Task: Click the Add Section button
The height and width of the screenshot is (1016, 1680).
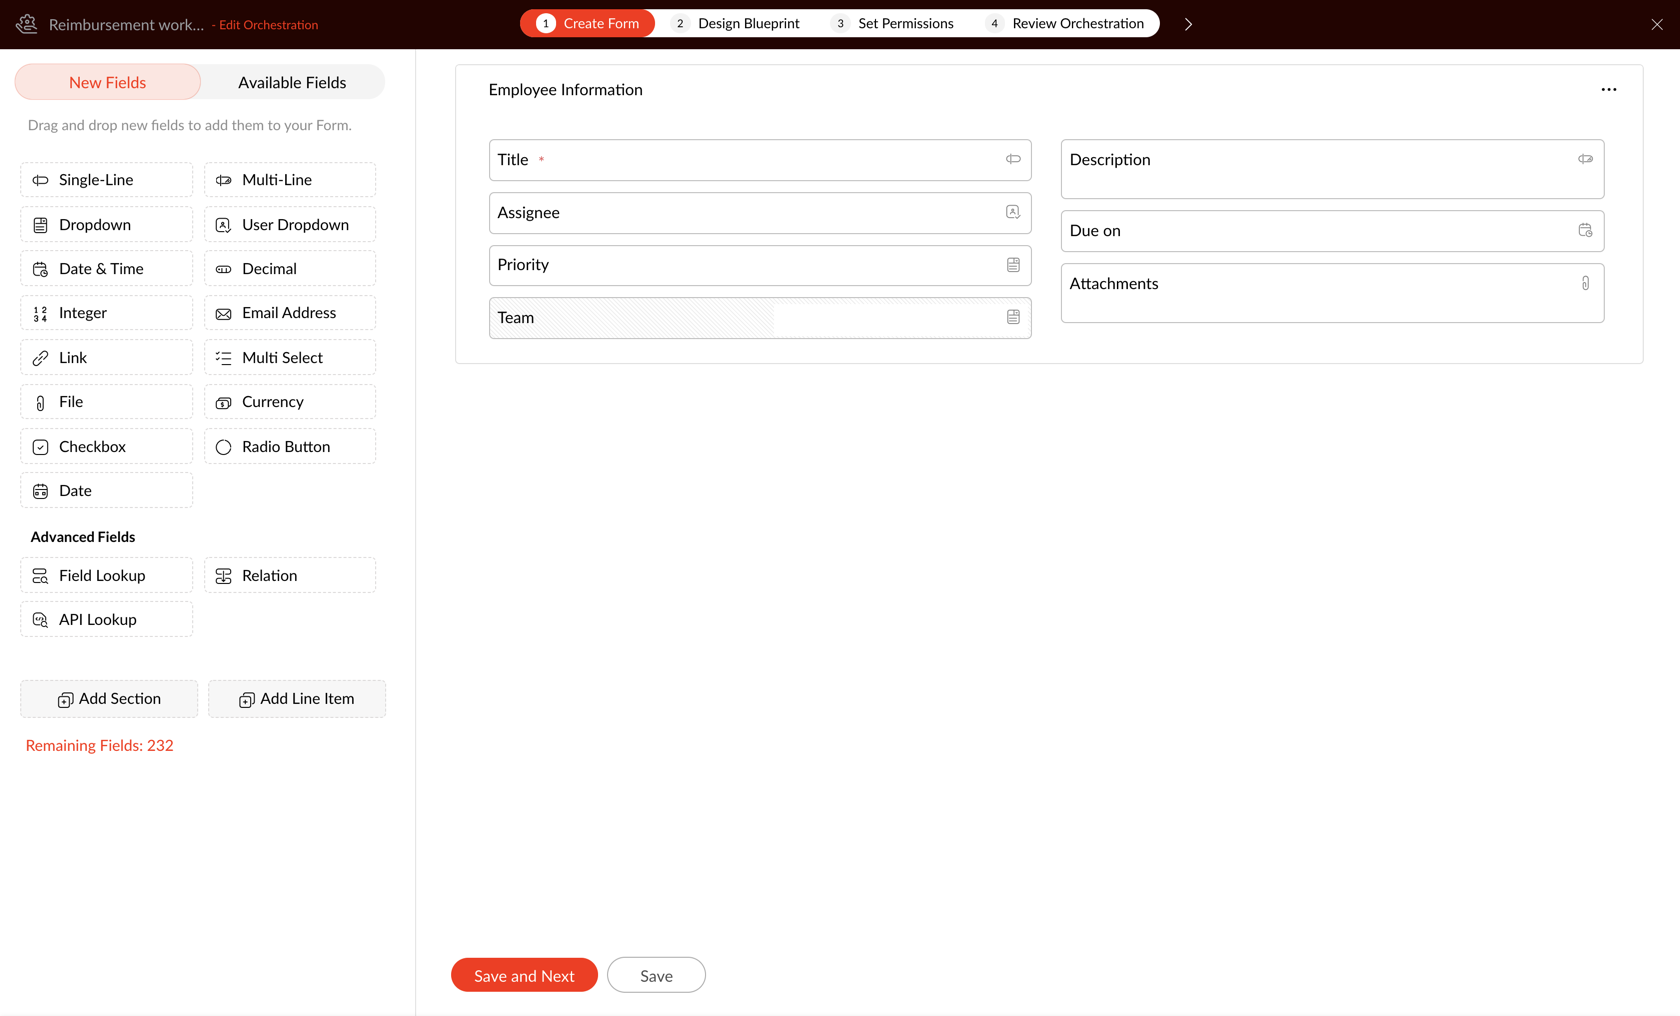Action: 109,699
